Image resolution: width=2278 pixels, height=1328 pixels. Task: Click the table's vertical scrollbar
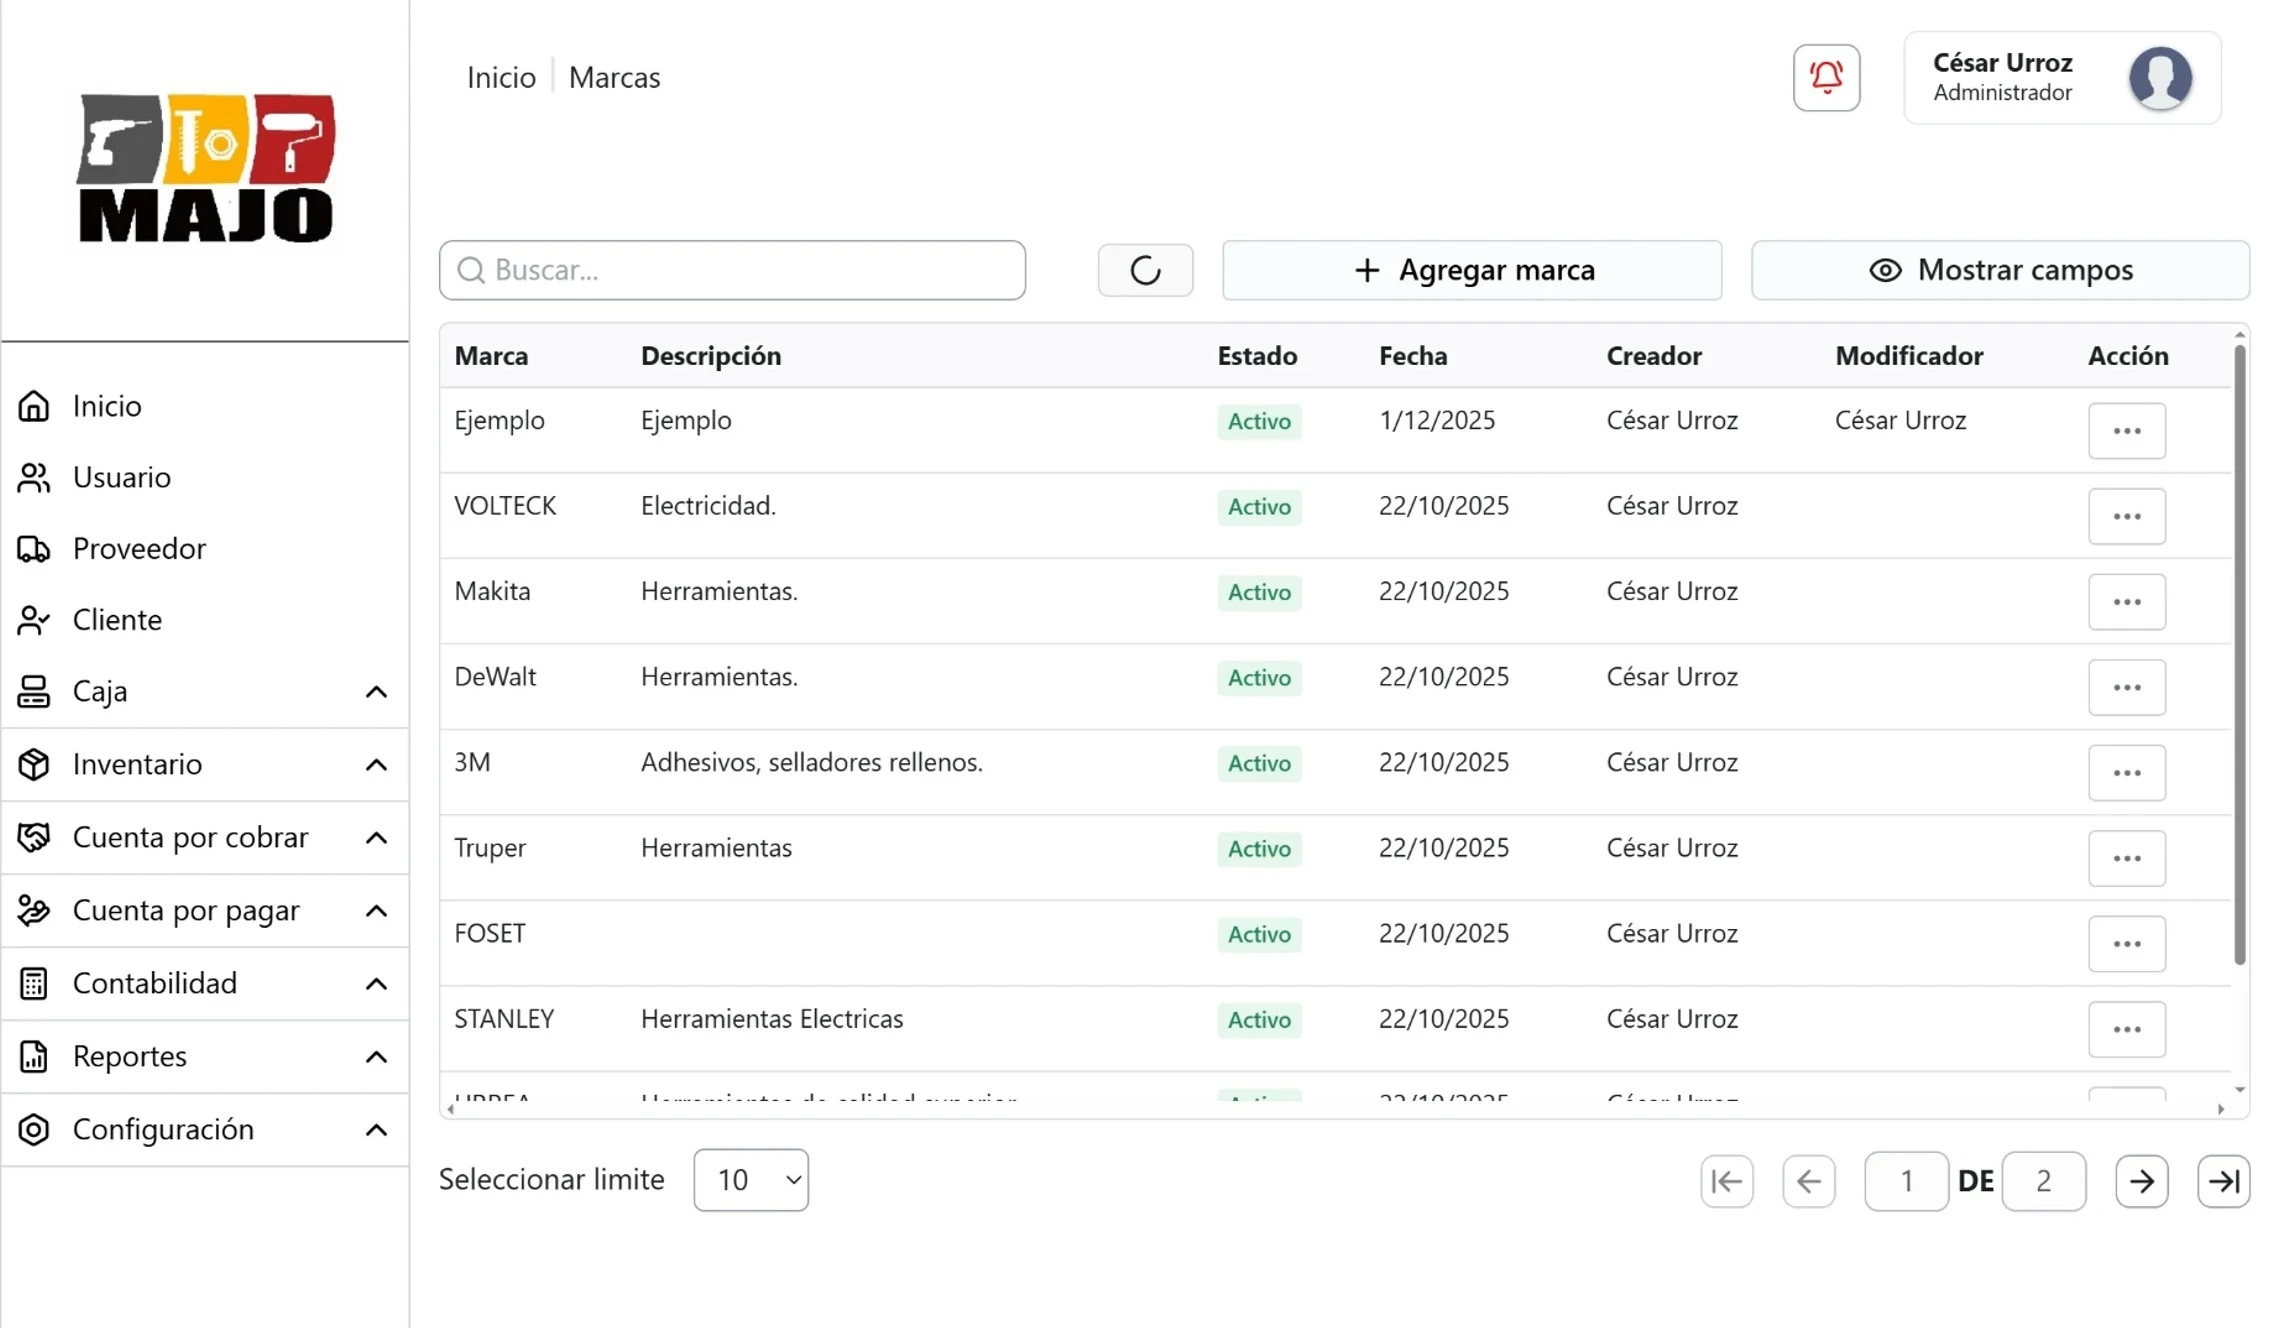point(2240,654)
